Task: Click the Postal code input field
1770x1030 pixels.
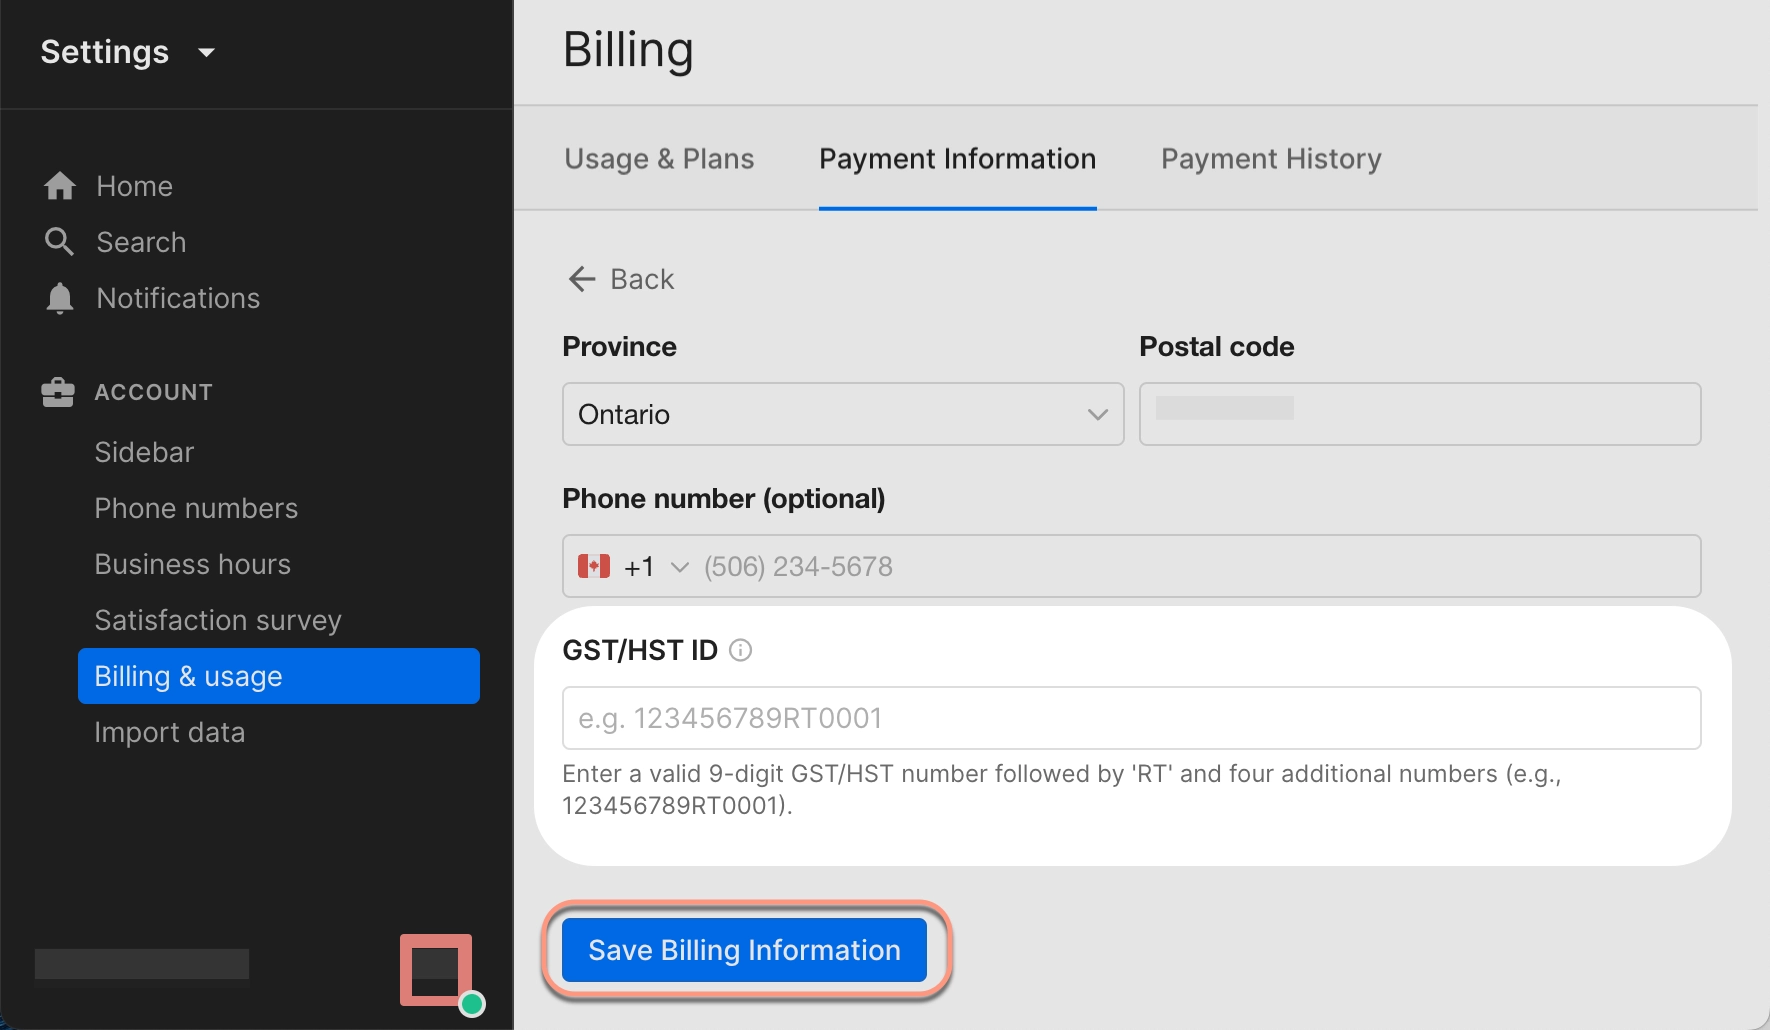Action: click(1419, 414)
